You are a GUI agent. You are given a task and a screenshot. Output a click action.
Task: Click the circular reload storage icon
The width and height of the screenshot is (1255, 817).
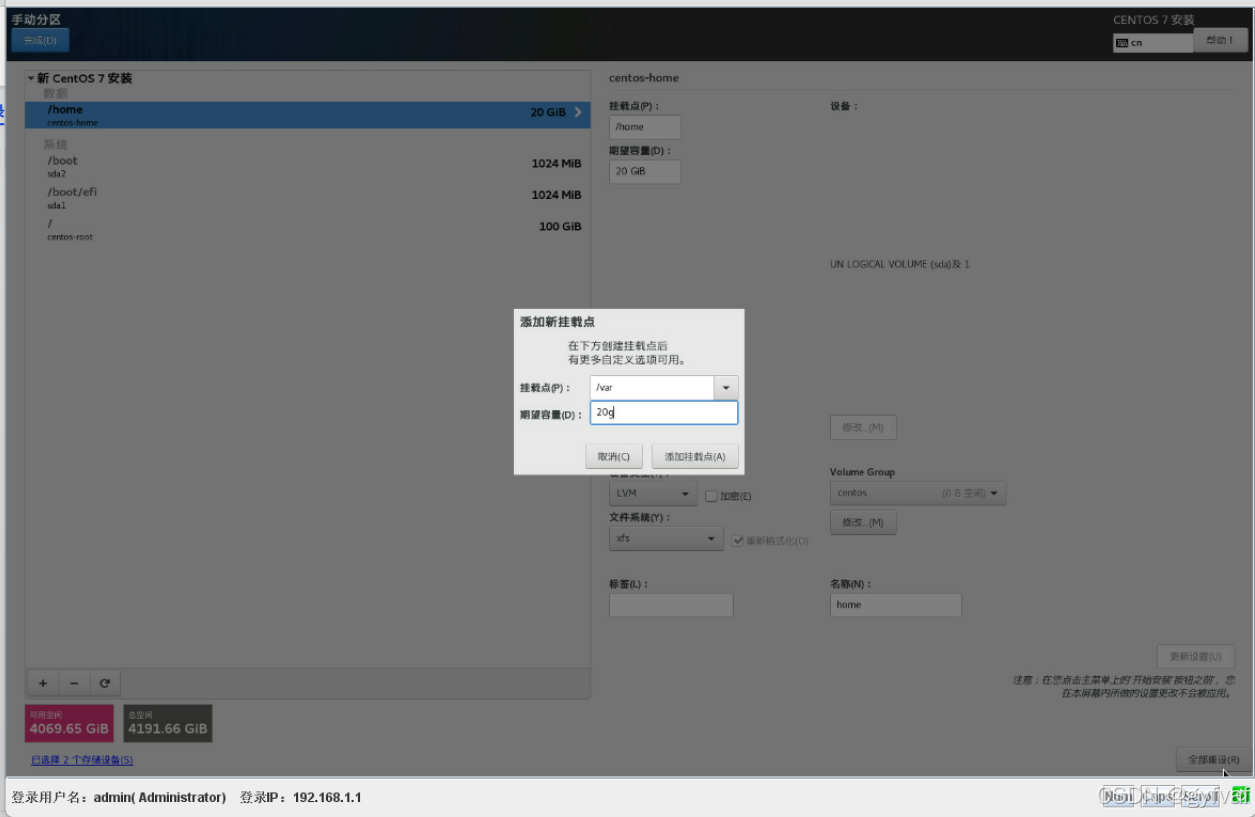[x=104, y=684]
